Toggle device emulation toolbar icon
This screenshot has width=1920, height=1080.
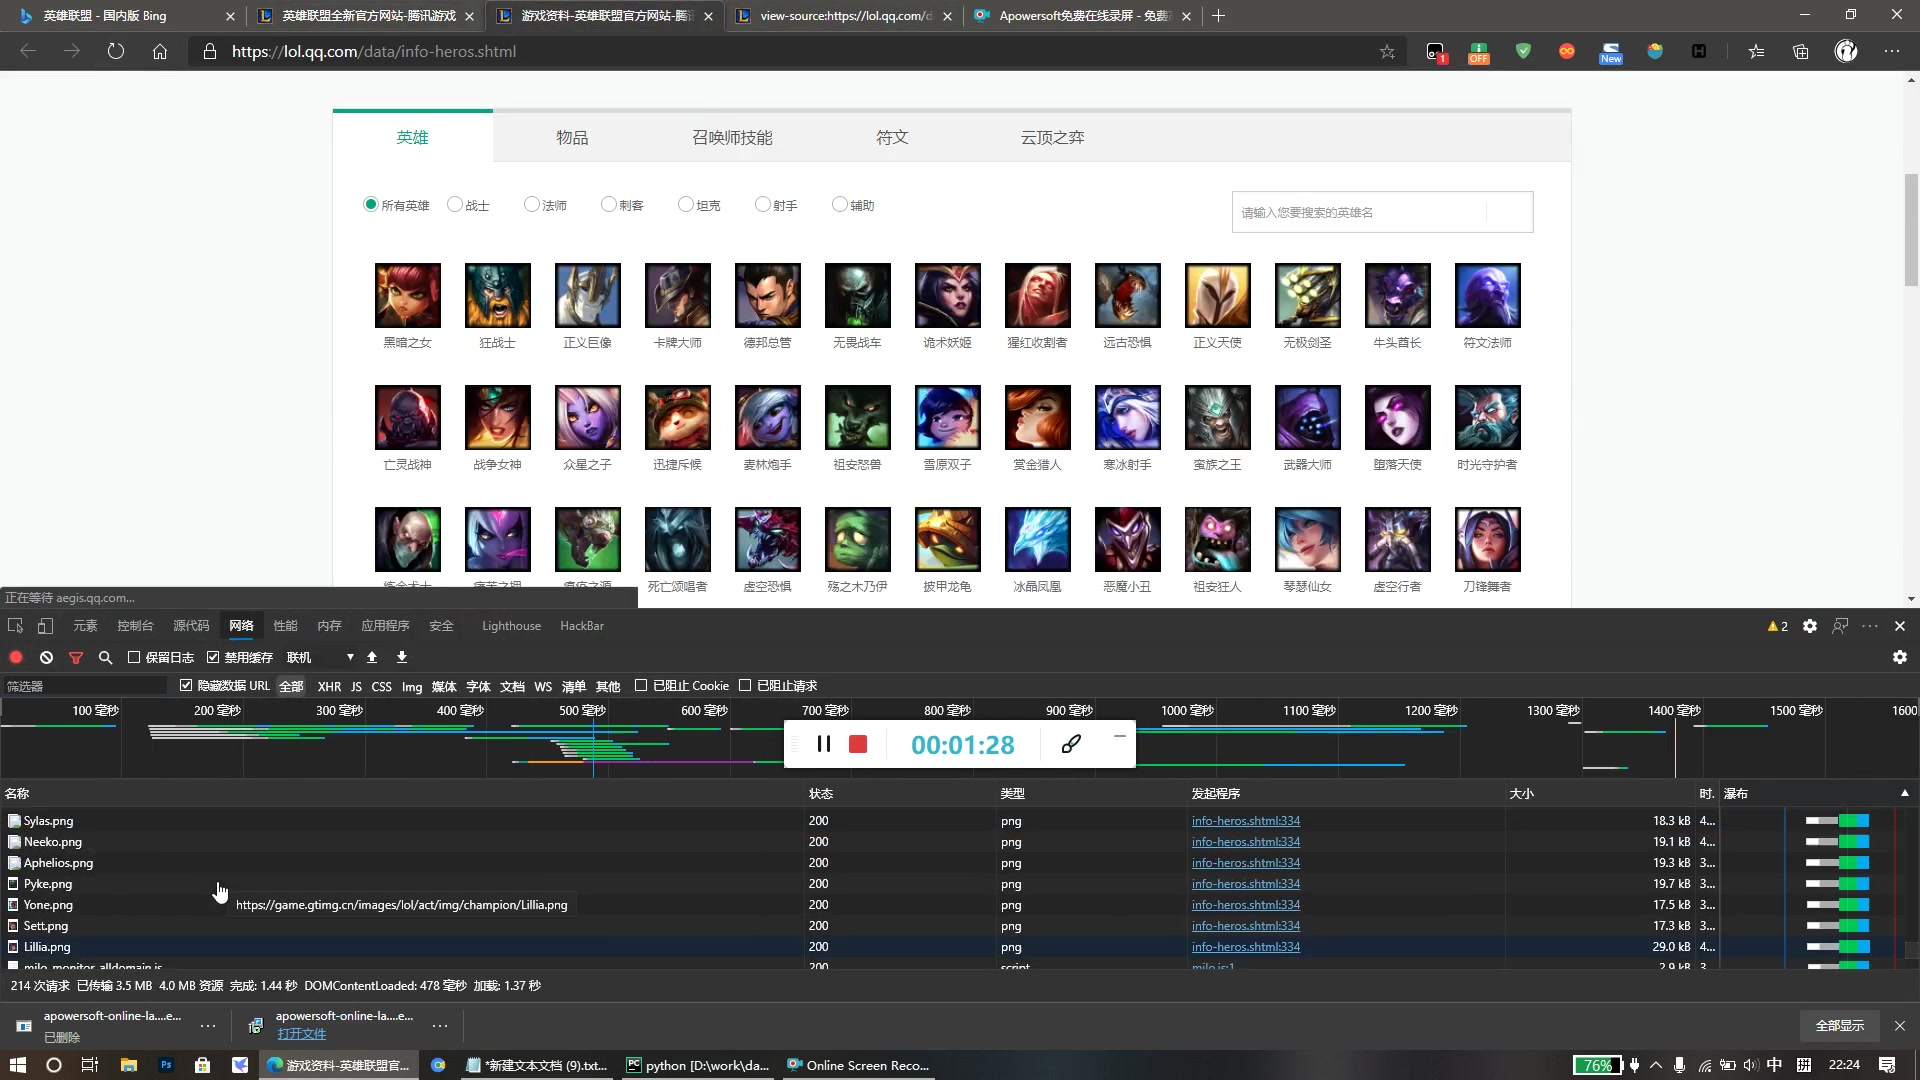click(x=45, y=626)
